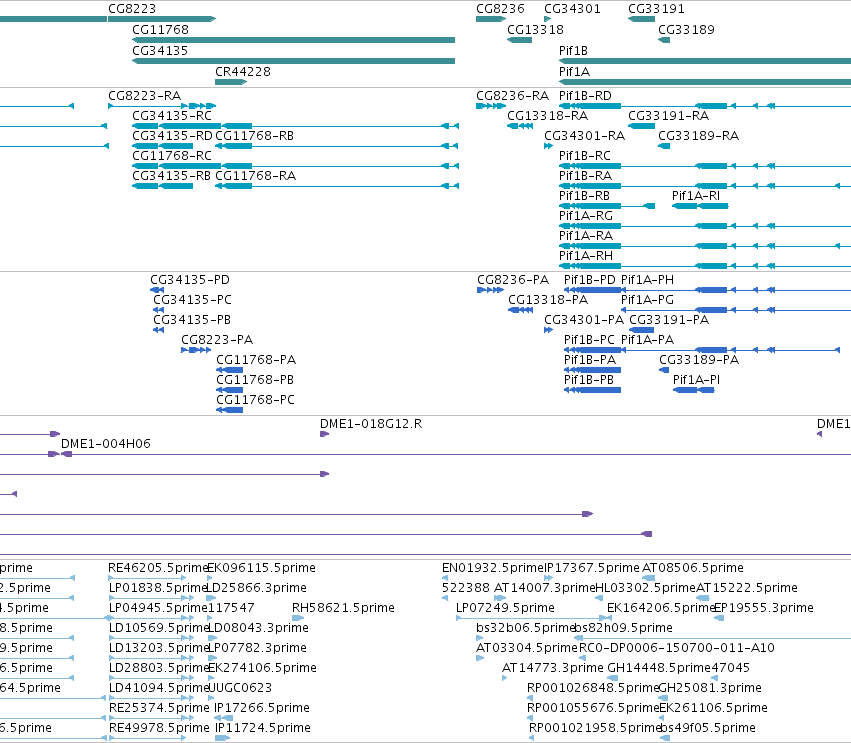Select the UUGC0623 EST label
The image size is (851, 743).
(240, 688)
